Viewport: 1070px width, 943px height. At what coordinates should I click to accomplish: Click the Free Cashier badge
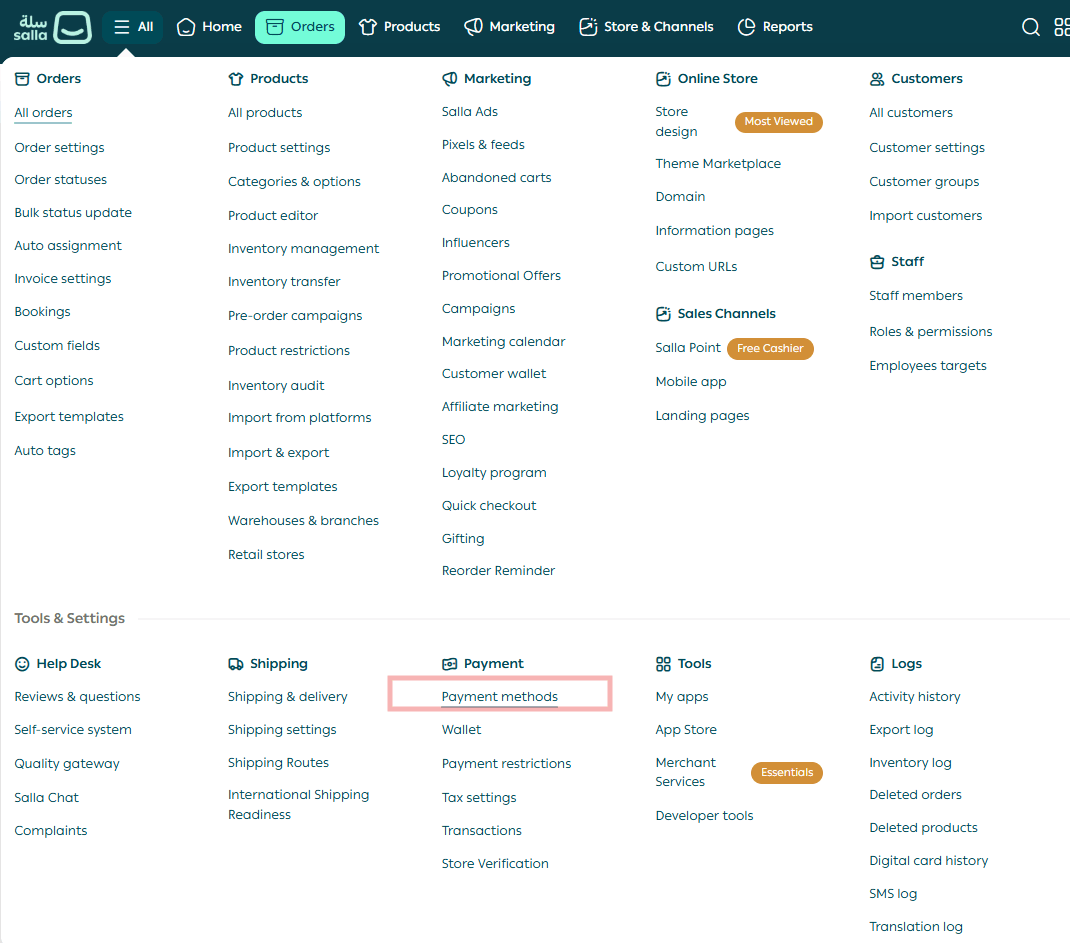(770, 349)
